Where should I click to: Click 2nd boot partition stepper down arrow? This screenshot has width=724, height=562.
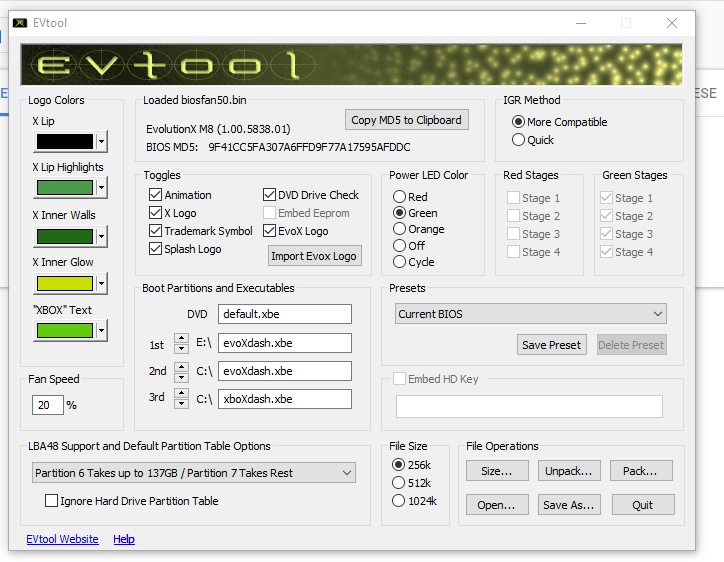181,377
